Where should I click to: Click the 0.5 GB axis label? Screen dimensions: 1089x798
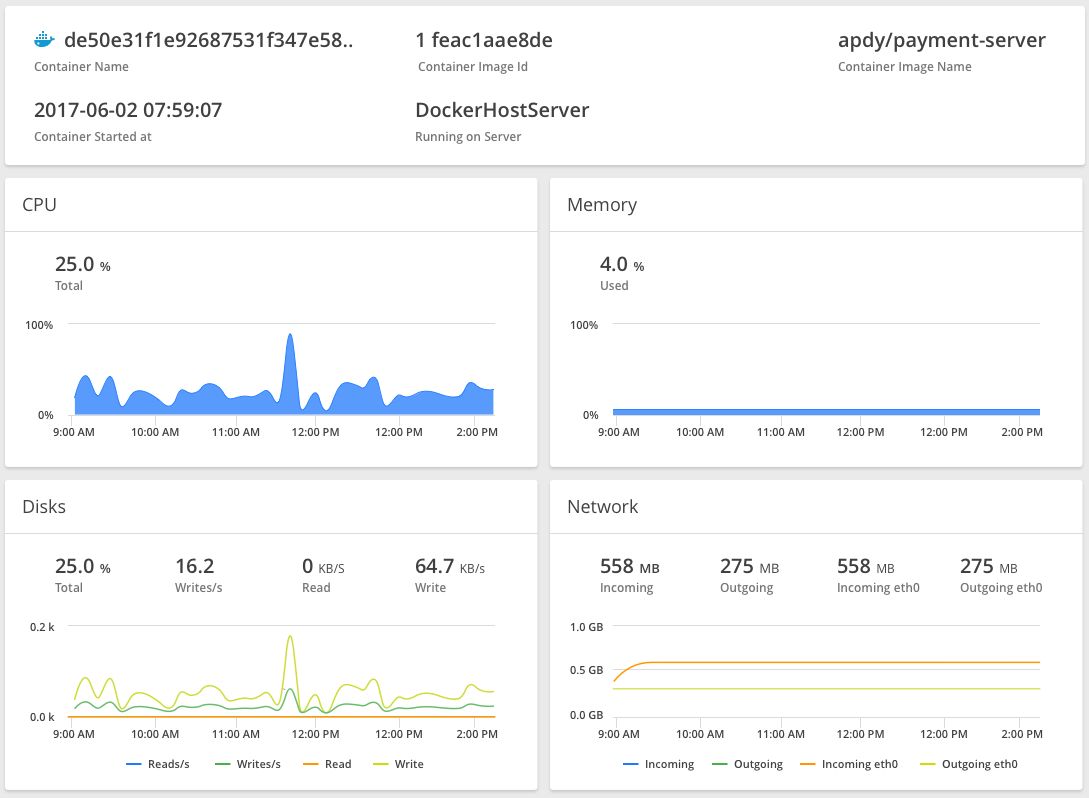[x=586, y=670]
